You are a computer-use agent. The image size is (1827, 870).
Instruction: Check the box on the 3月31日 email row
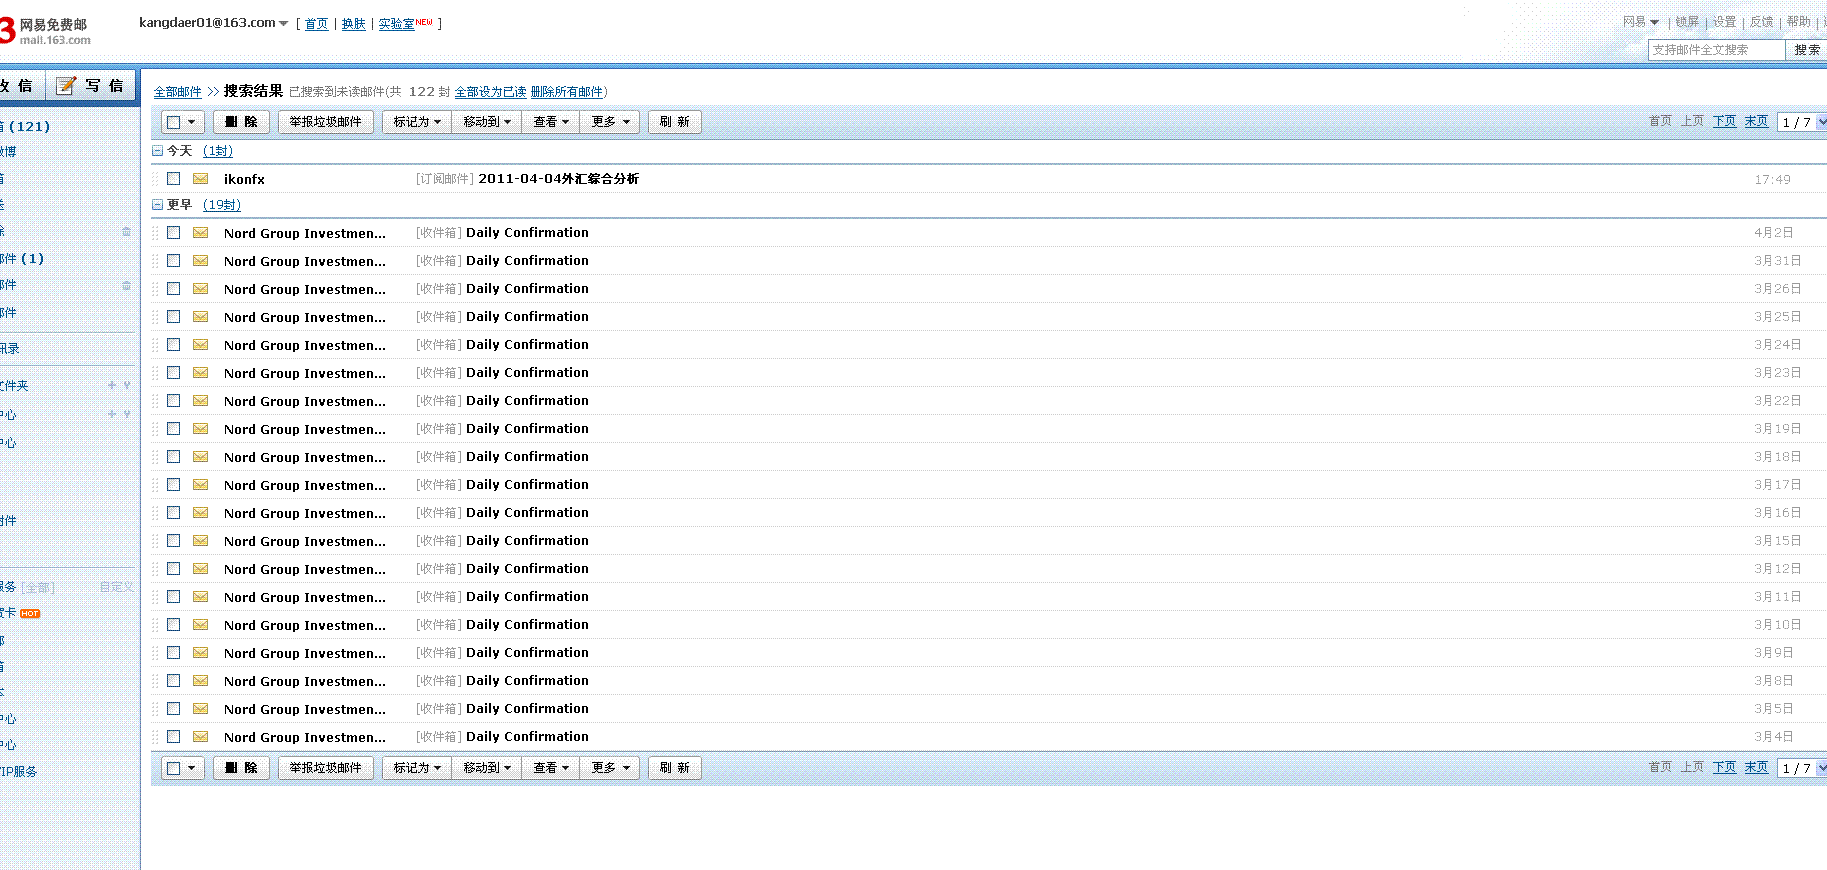coord(174,261)
